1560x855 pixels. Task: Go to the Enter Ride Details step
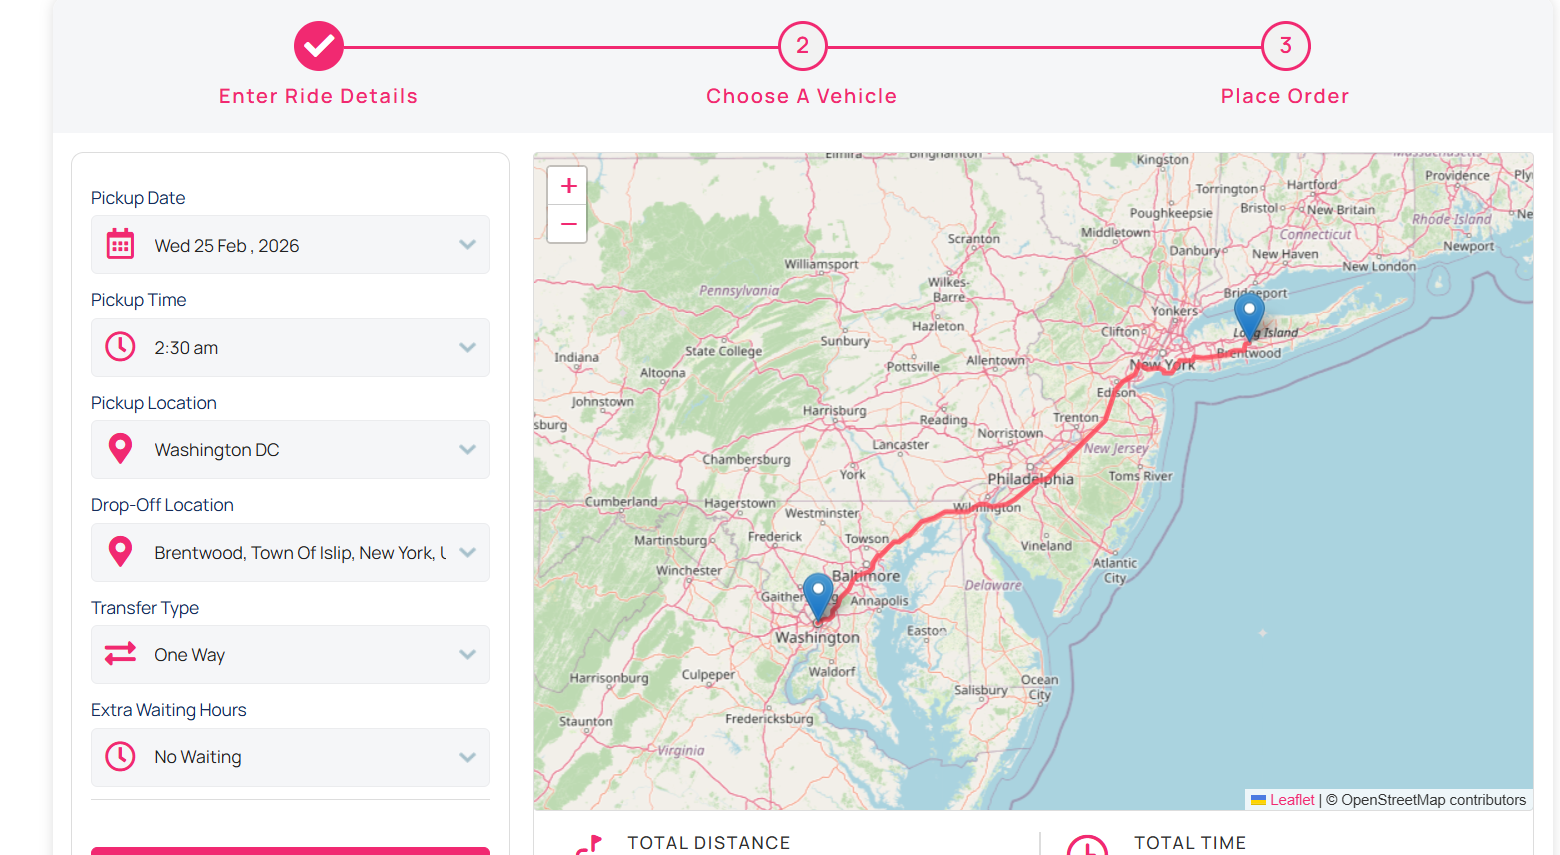[x=319, y=47]
